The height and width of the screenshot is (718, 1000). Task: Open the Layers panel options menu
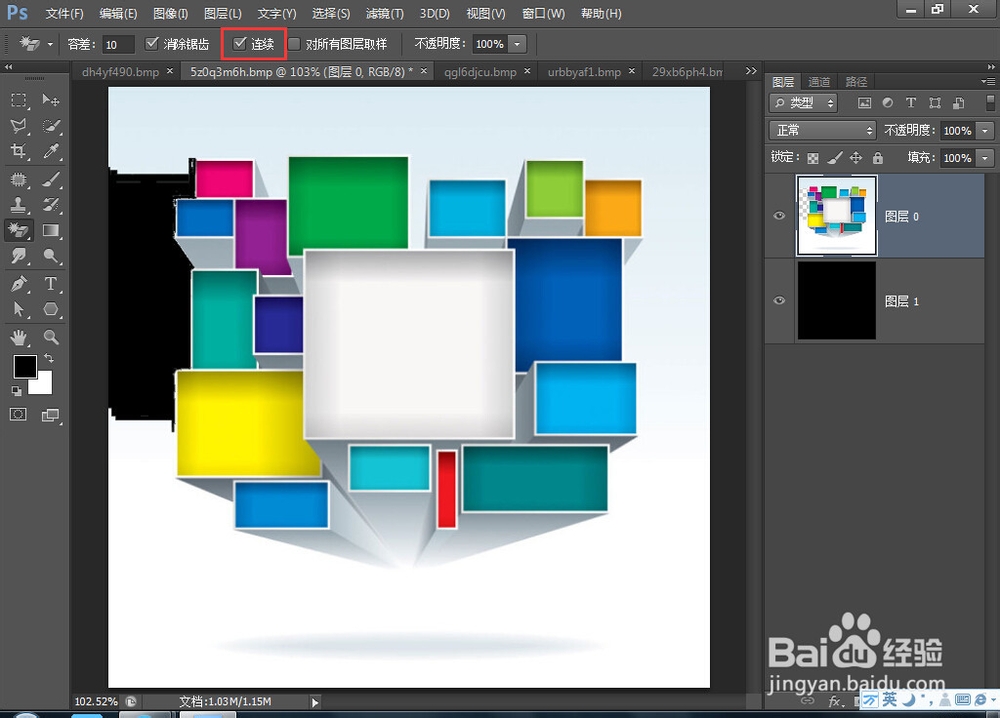pyautogui.click(x=988, y=81)
